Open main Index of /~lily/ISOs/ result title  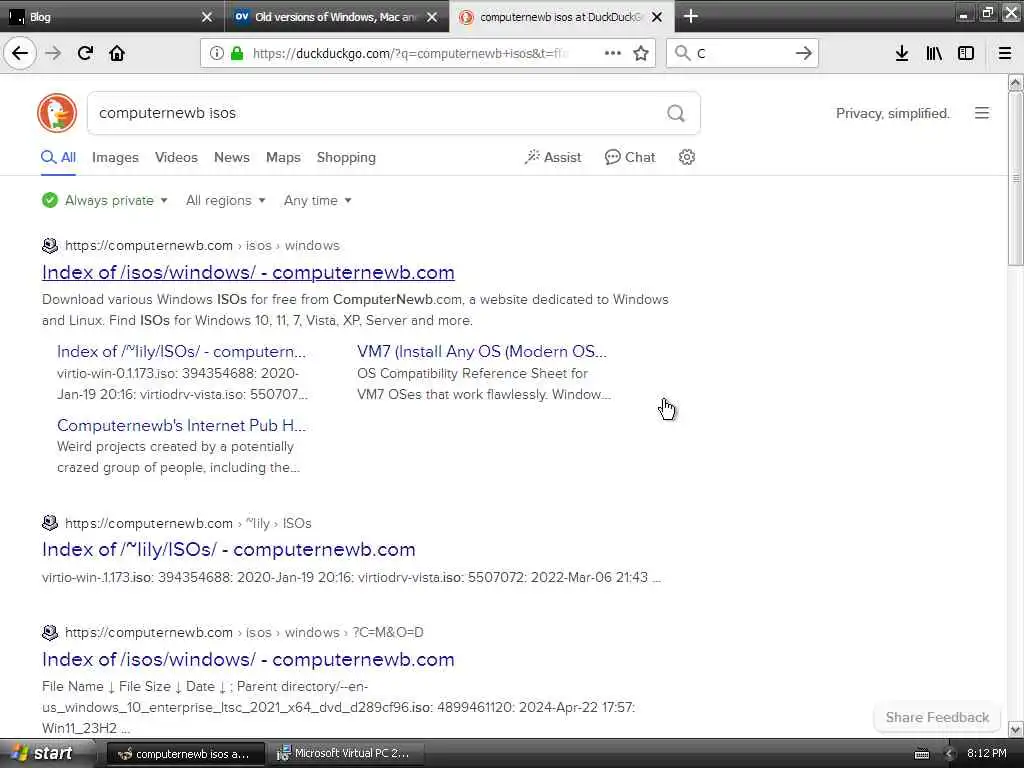coord(229,550)
